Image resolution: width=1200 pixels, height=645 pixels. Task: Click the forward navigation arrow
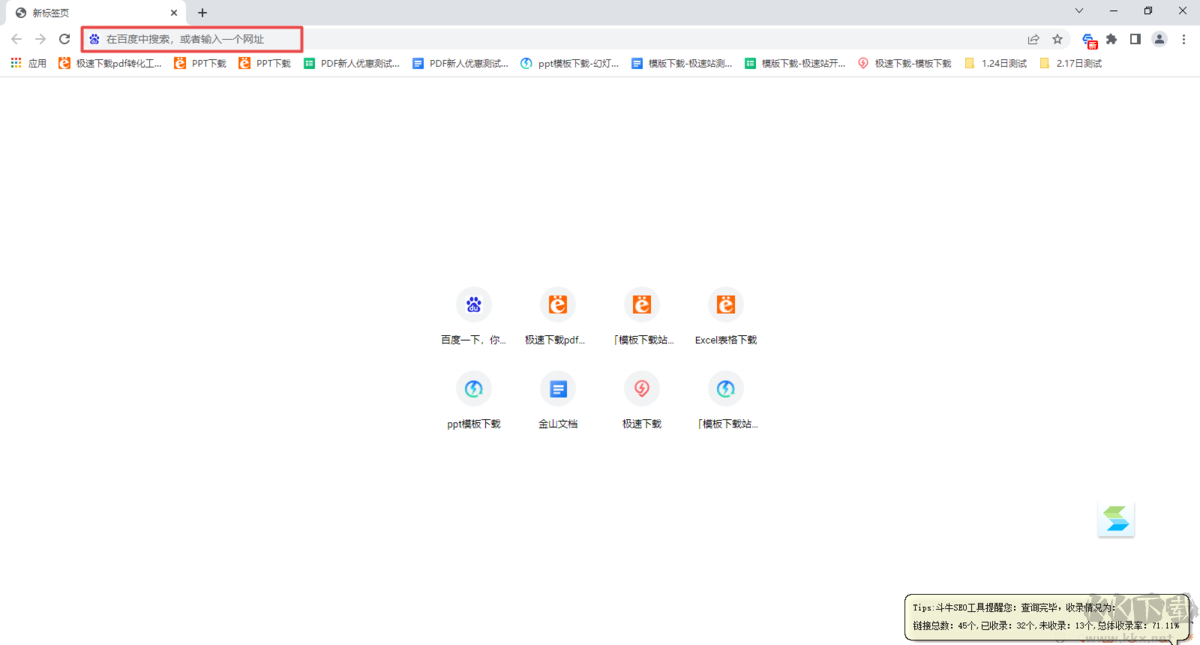click(x=40, y=39)
